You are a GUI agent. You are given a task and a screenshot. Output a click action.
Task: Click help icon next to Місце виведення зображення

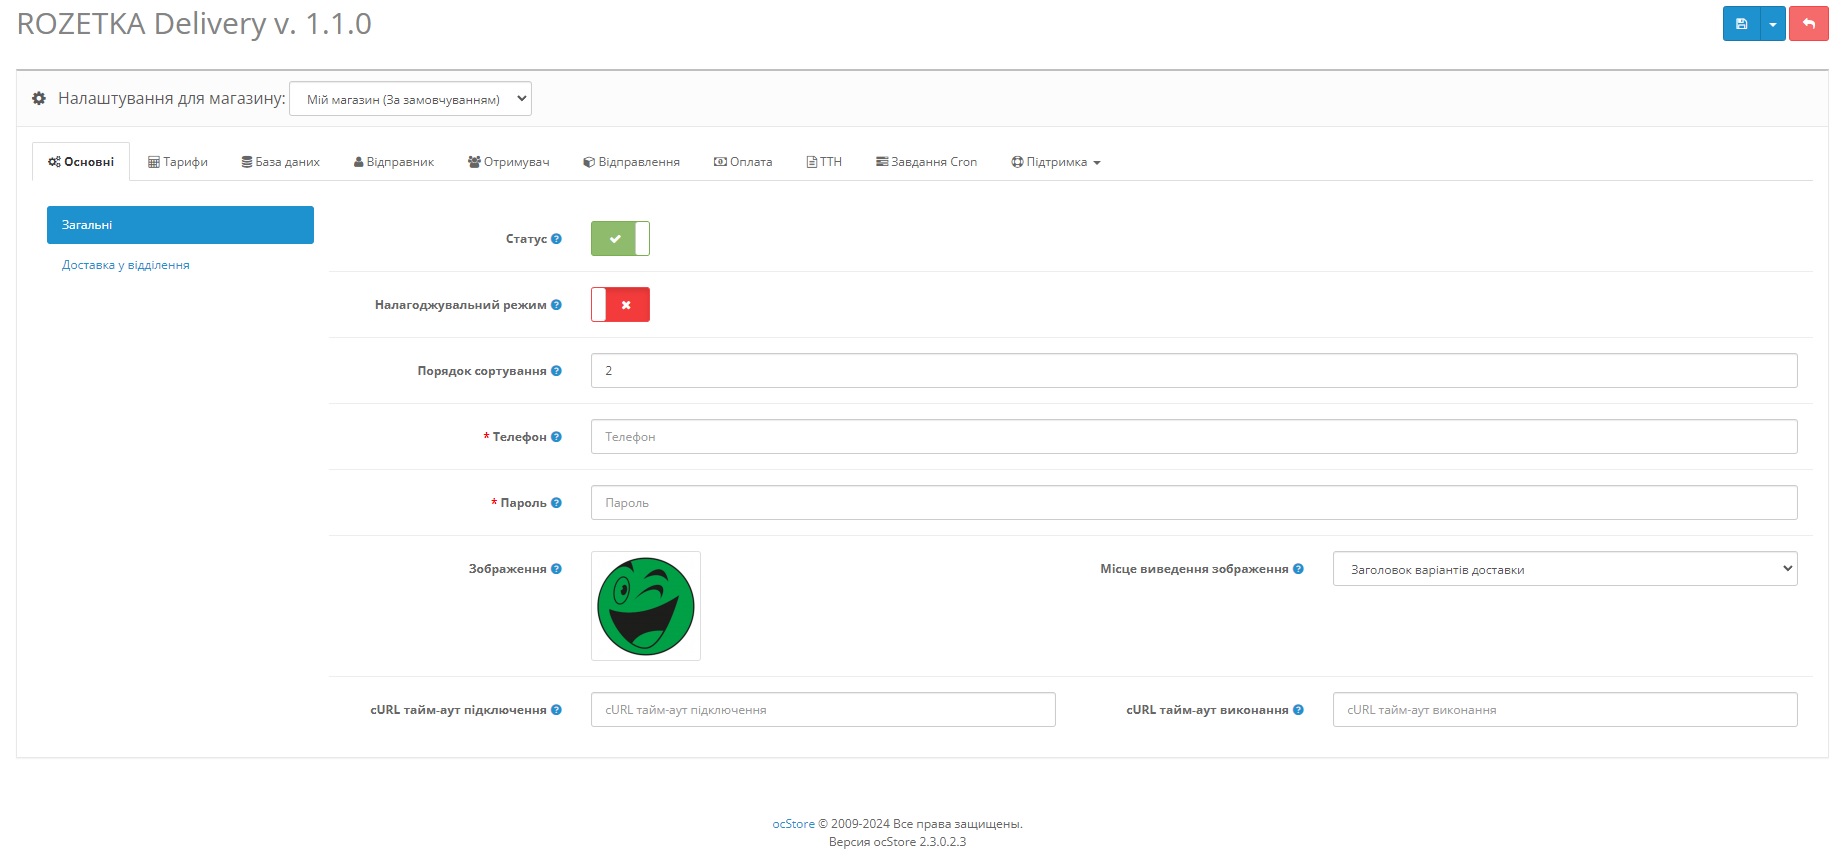[x=1298, y=569]
